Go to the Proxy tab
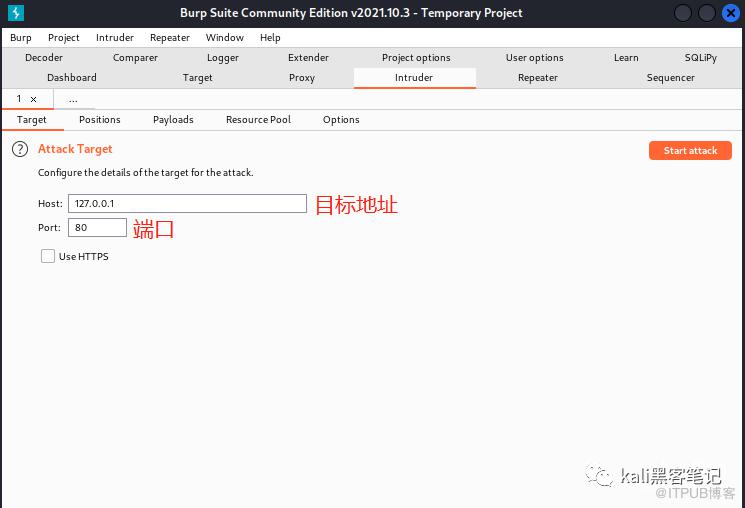 [302, 77]
